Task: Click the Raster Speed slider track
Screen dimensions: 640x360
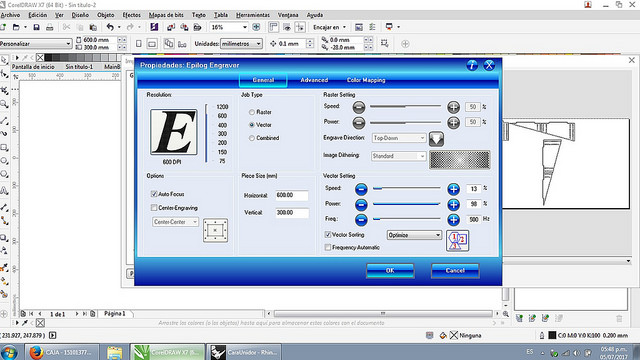Action: pos(405,107)
